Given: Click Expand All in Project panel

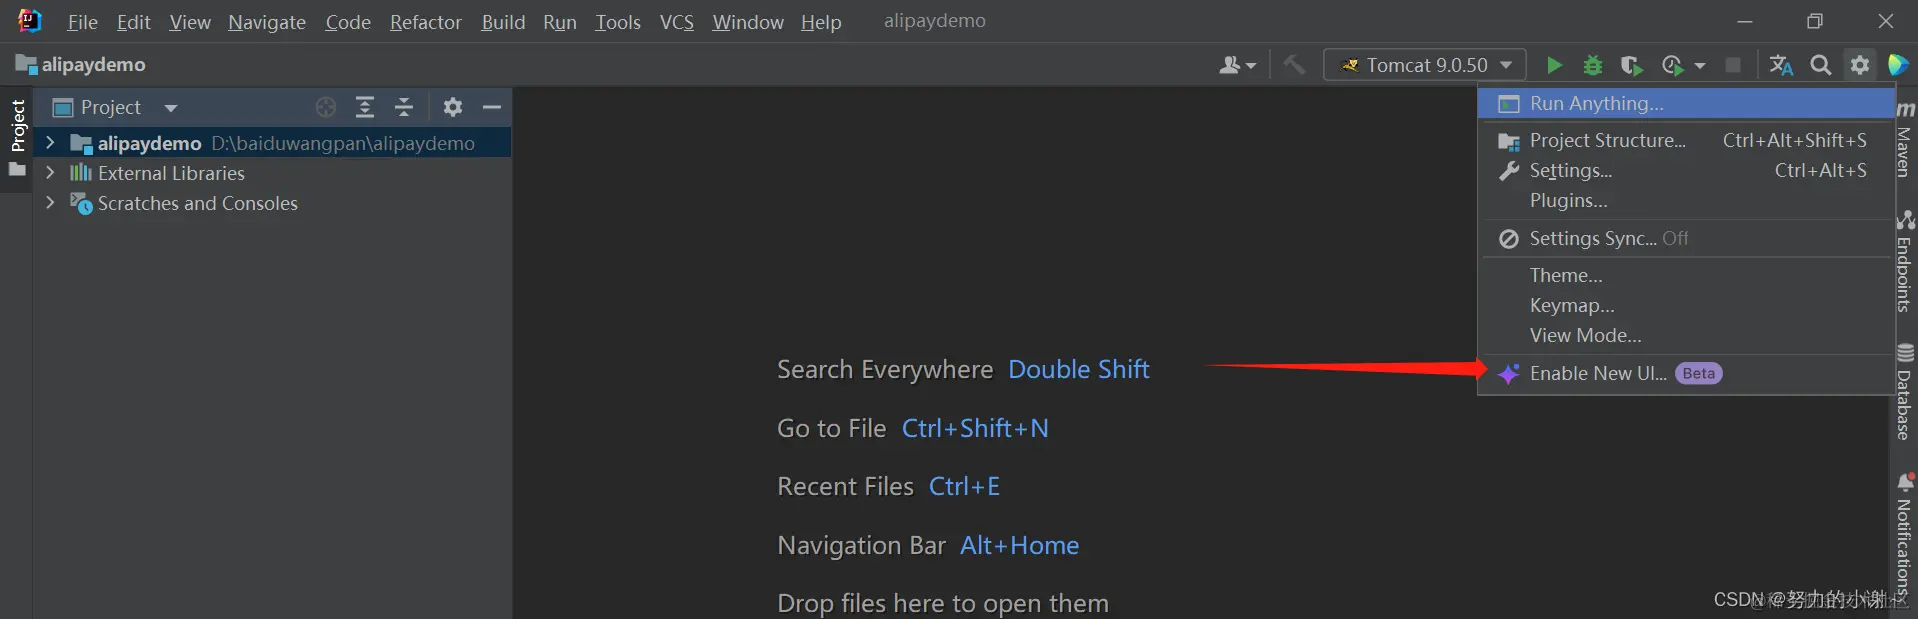Looking at the screenshot, I should [x=365, y=107].
